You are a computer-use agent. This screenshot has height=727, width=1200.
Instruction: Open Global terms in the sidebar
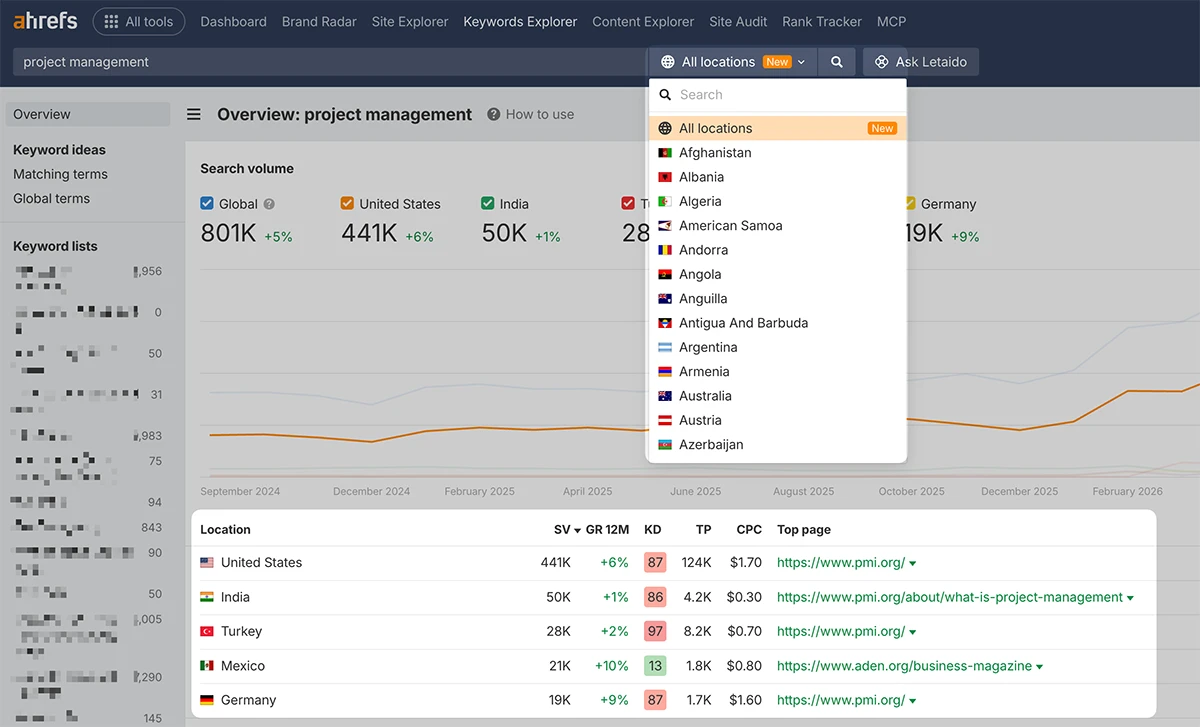point(51,198)
